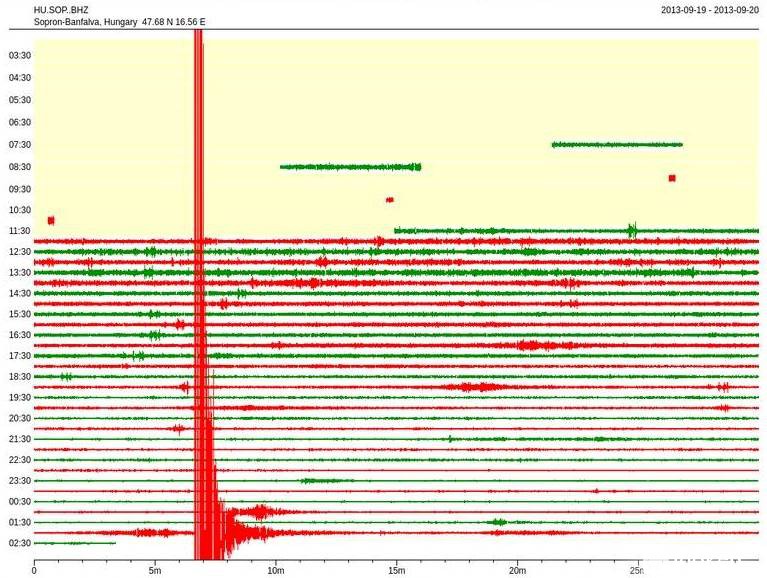767x578 pixels.
Task: Select the 13:30 time label
Action: click(20, 272)
